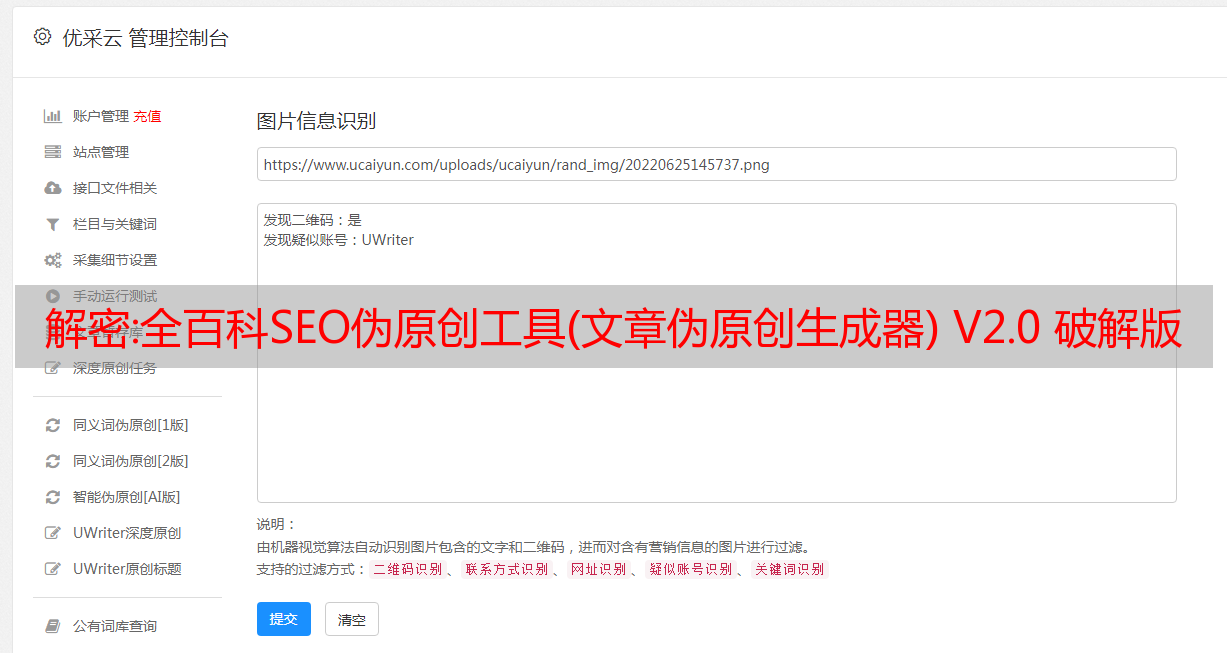Click the gear icon beside 优采云 管理控制台
Screen dimensions: 1227x653
[x=42, y=37]
